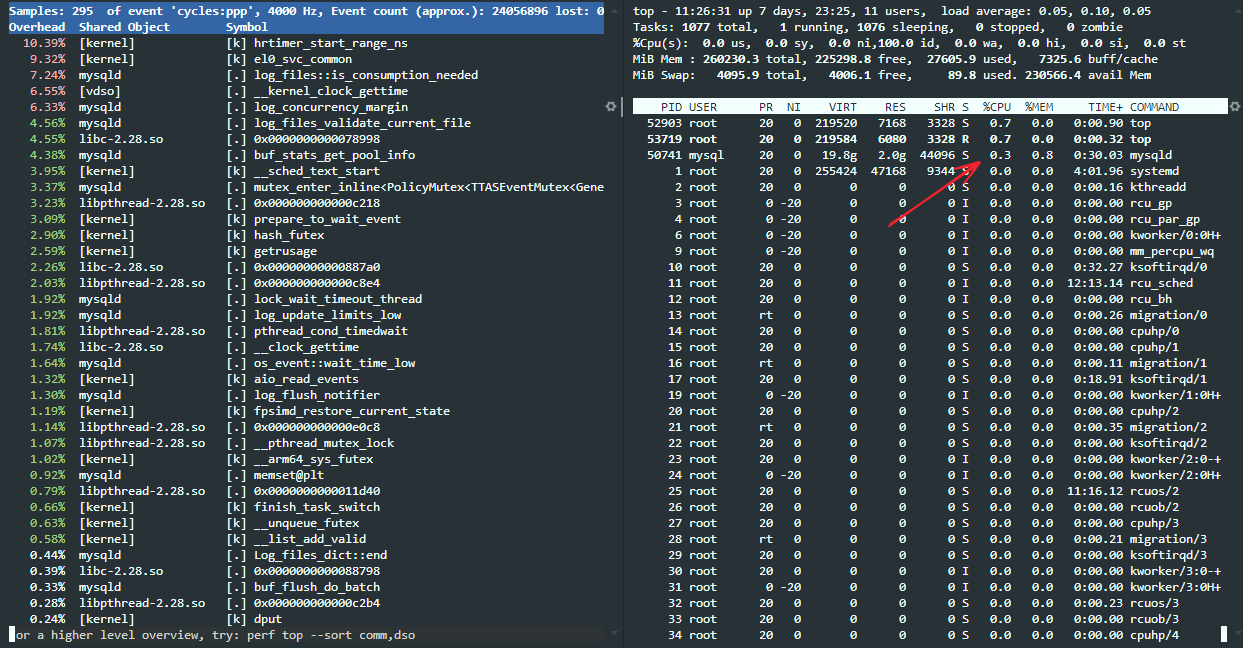The height and width of the screenshot is (648, 1243).
Task: Click the [vdso] shared object entry
Action: (100, 91)
